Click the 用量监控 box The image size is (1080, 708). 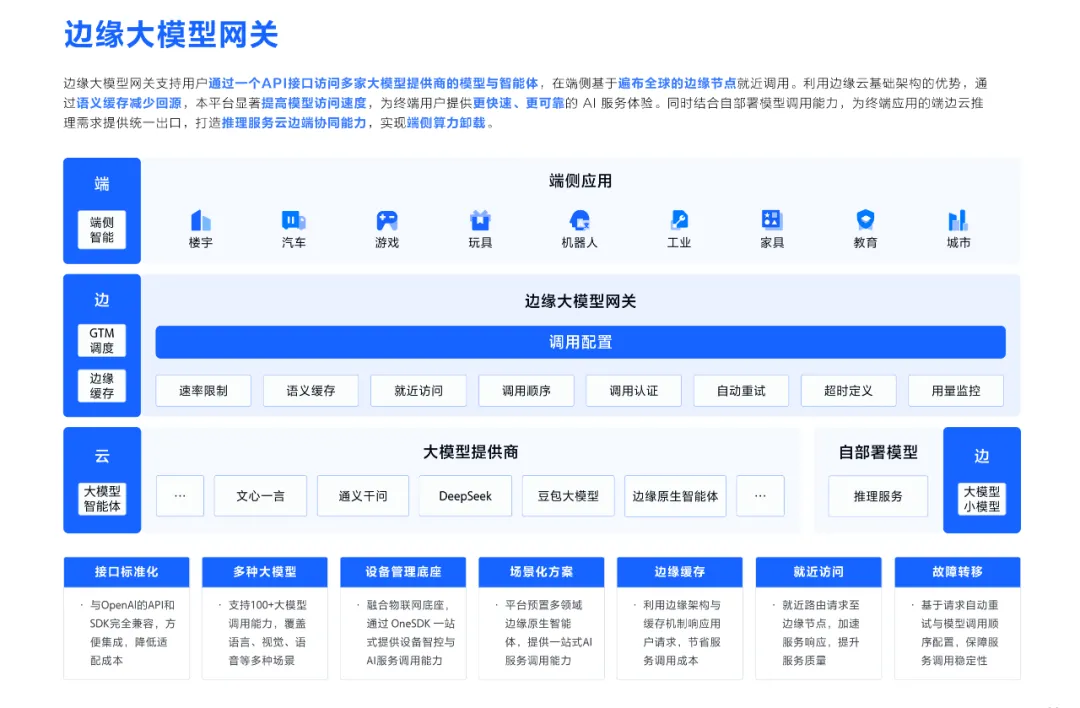click(x=955, y=391)
